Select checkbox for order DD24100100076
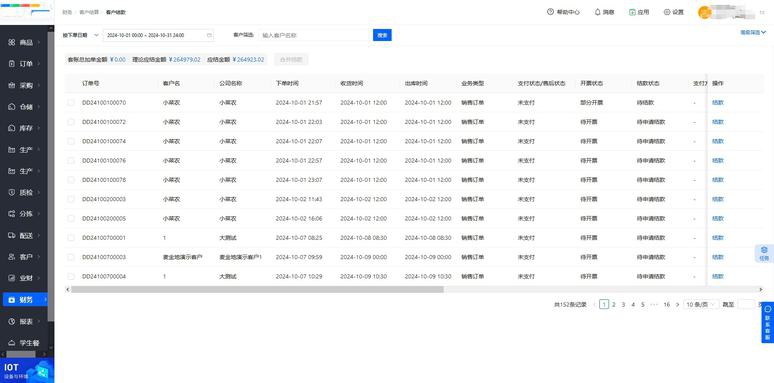This screenshot has height=383, width=774. point(71,160)
